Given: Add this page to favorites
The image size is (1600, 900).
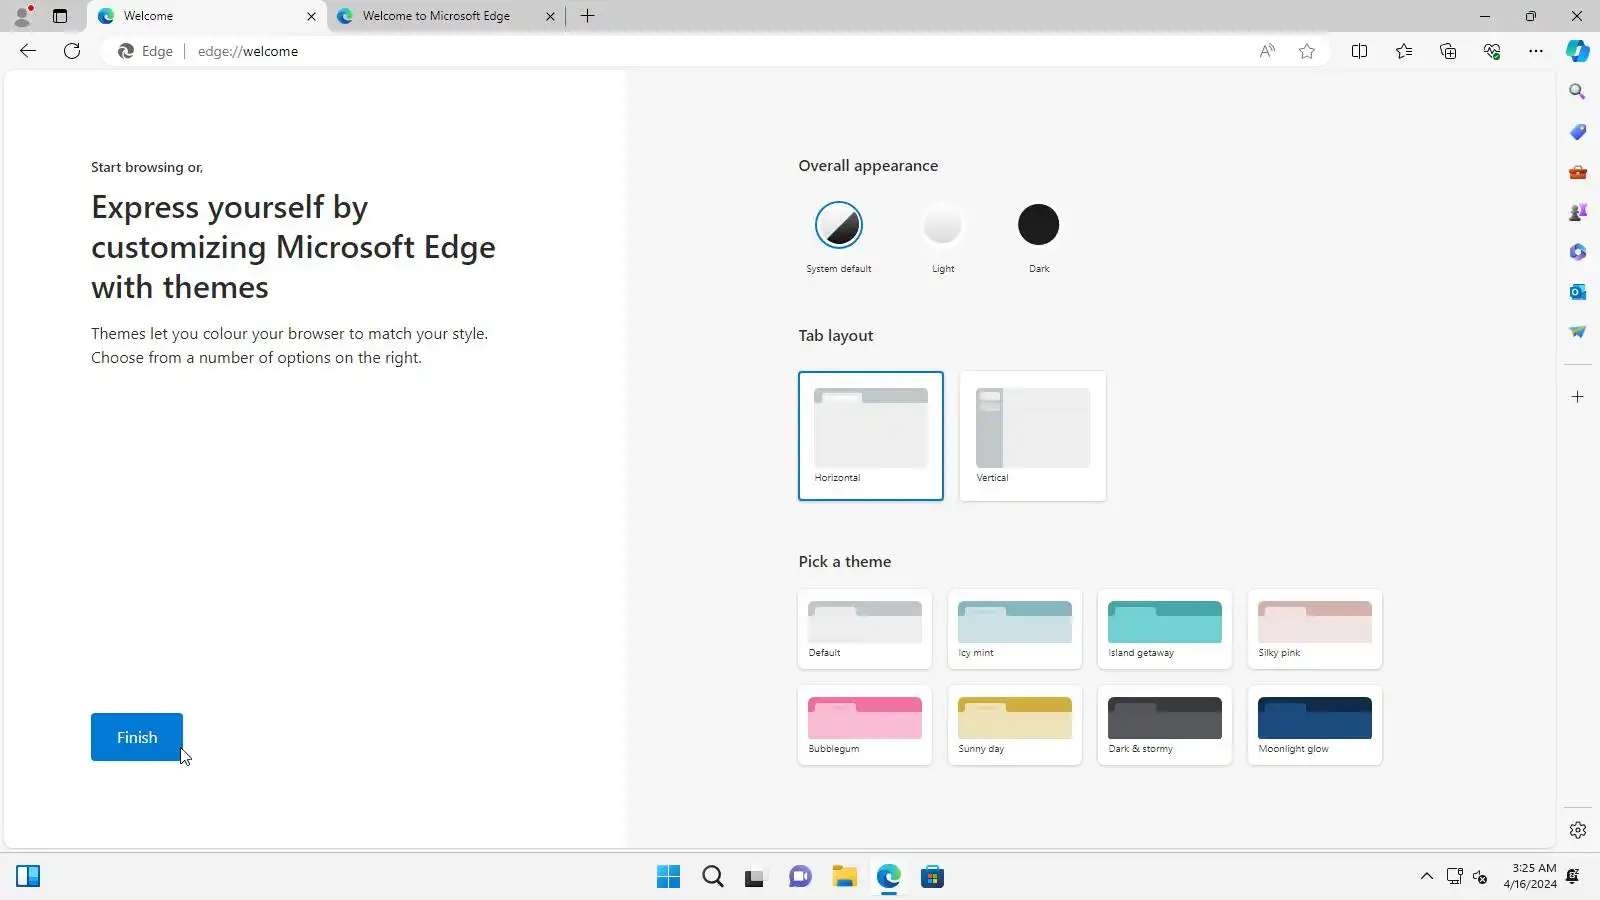Looking at the screenshot, I should [1307, 51].
